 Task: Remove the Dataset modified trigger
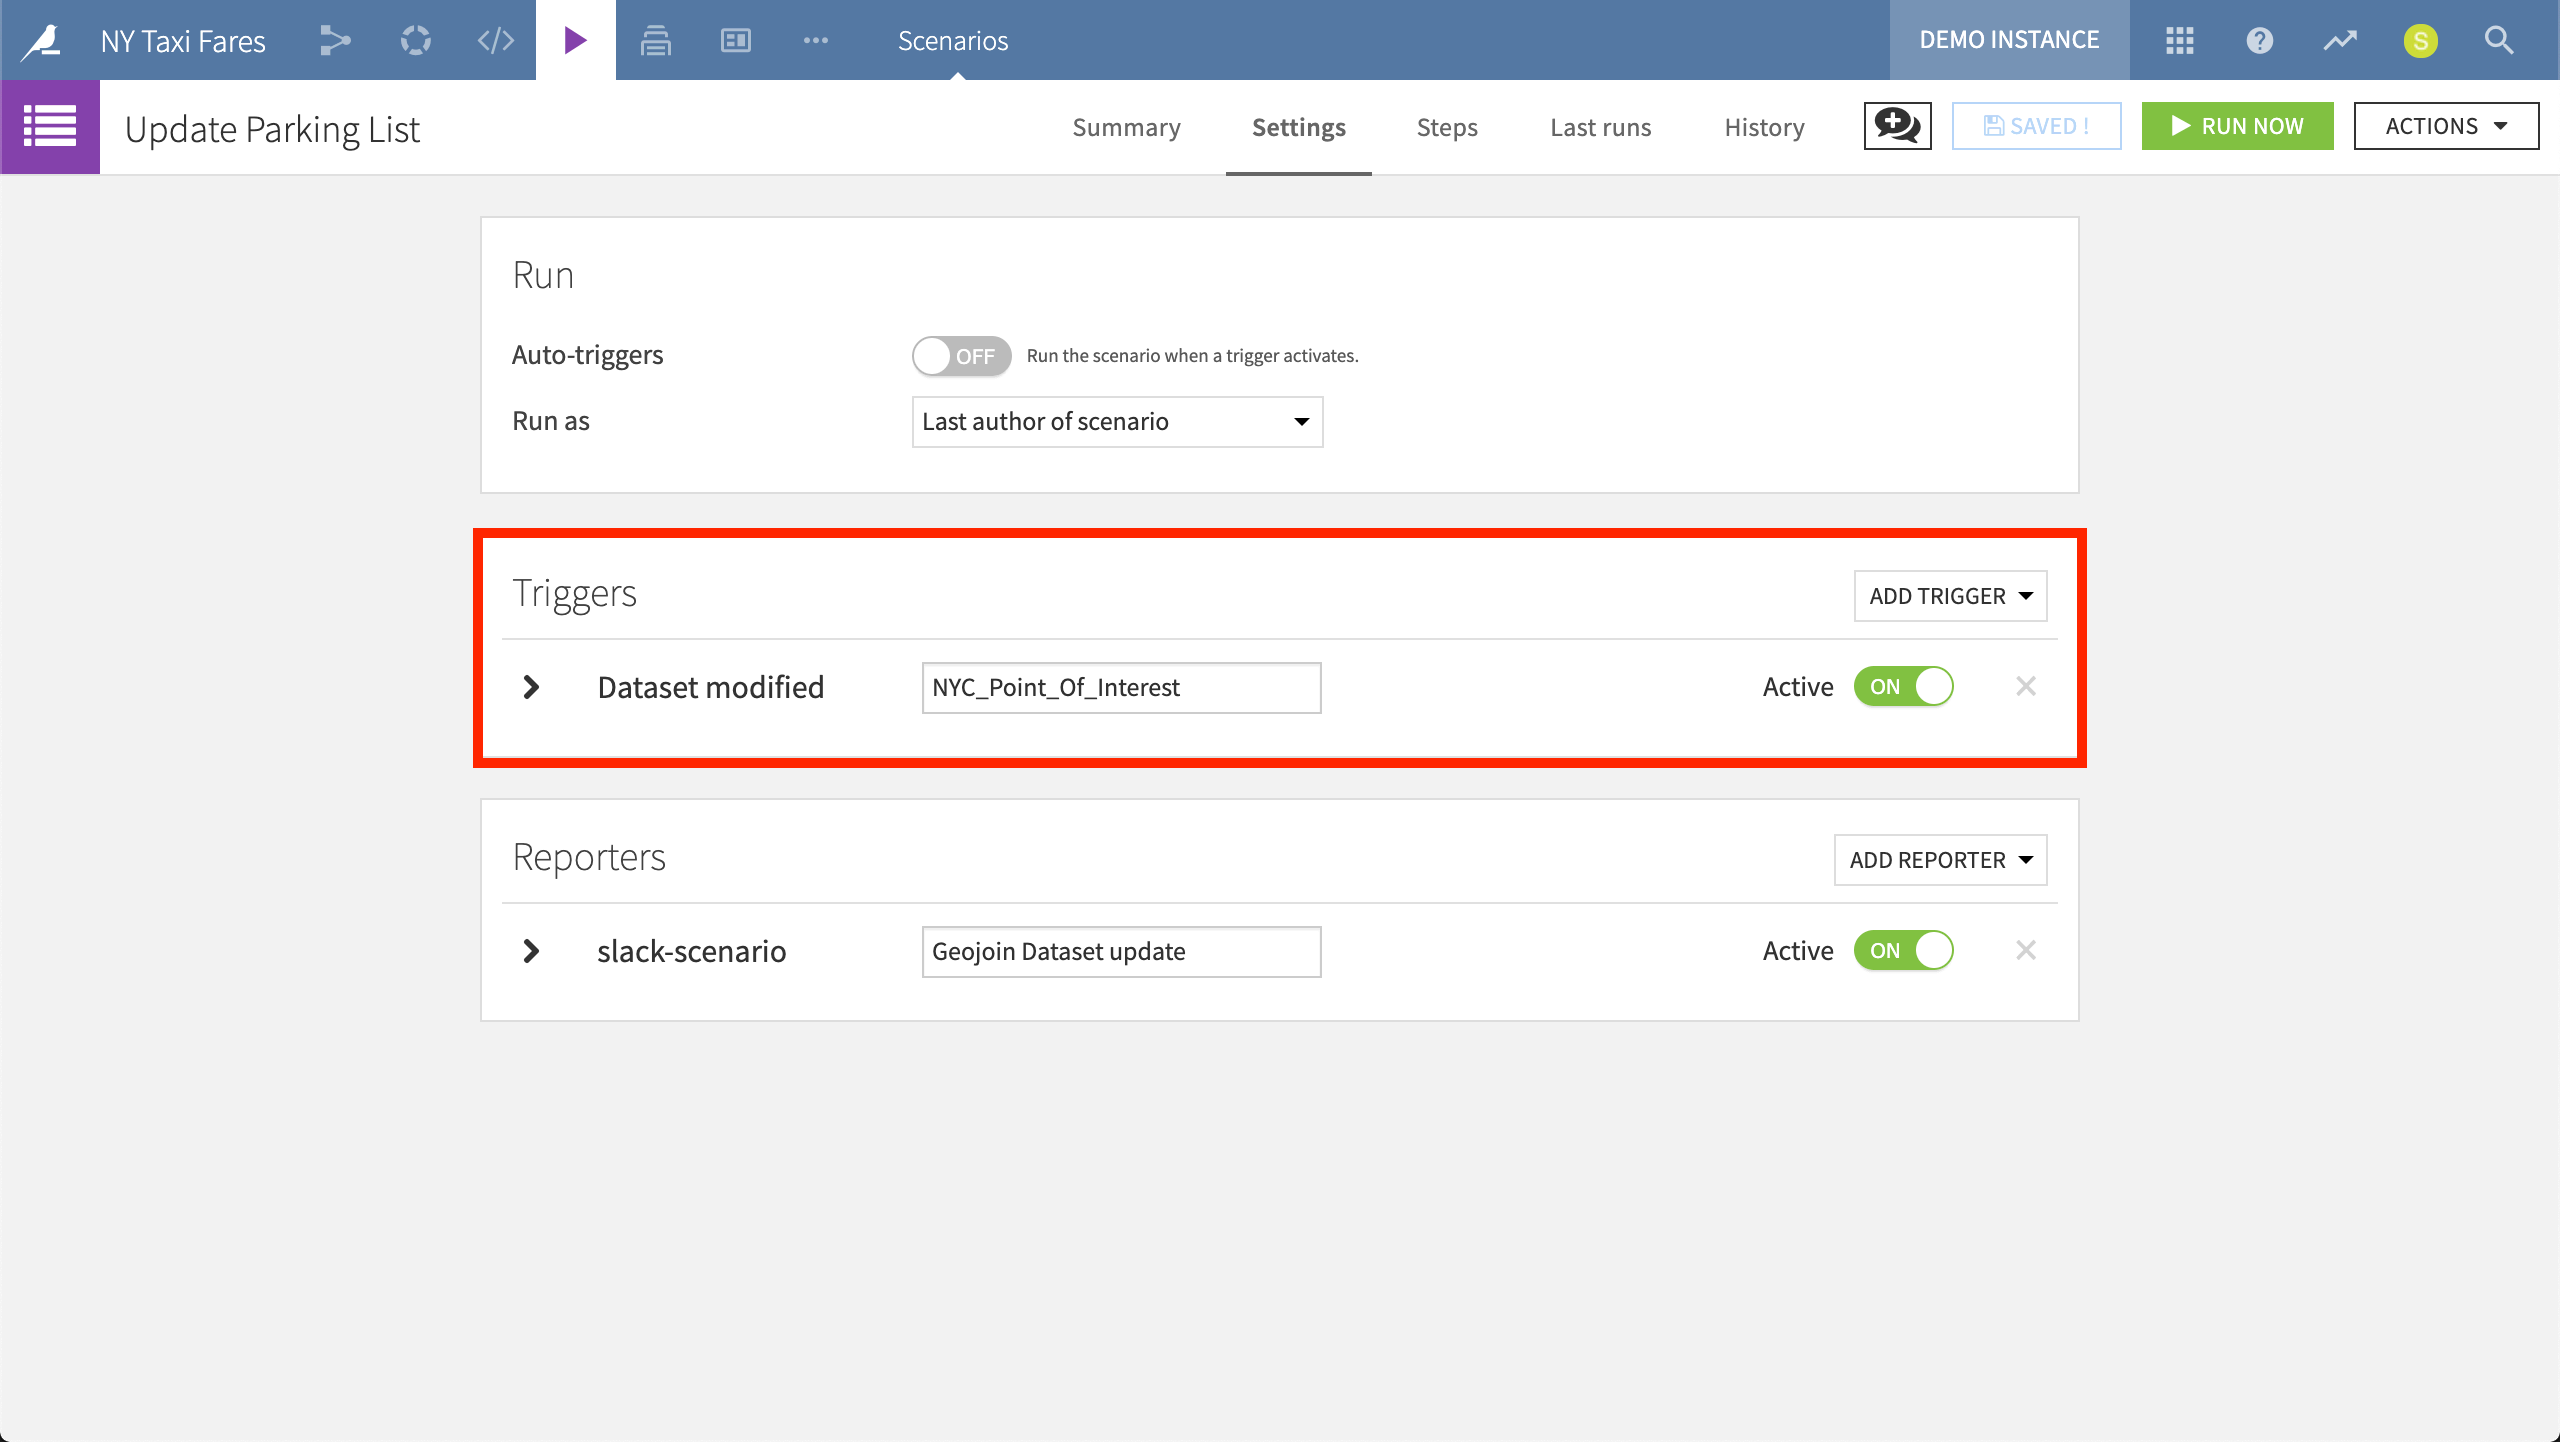[2026, 687]
